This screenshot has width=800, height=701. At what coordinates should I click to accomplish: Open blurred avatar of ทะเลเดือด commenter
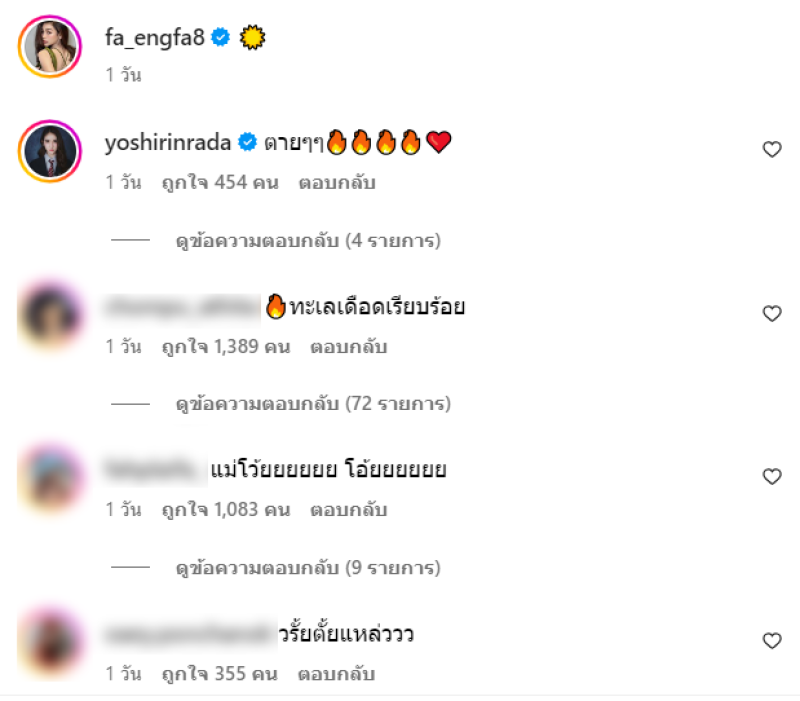50,315
